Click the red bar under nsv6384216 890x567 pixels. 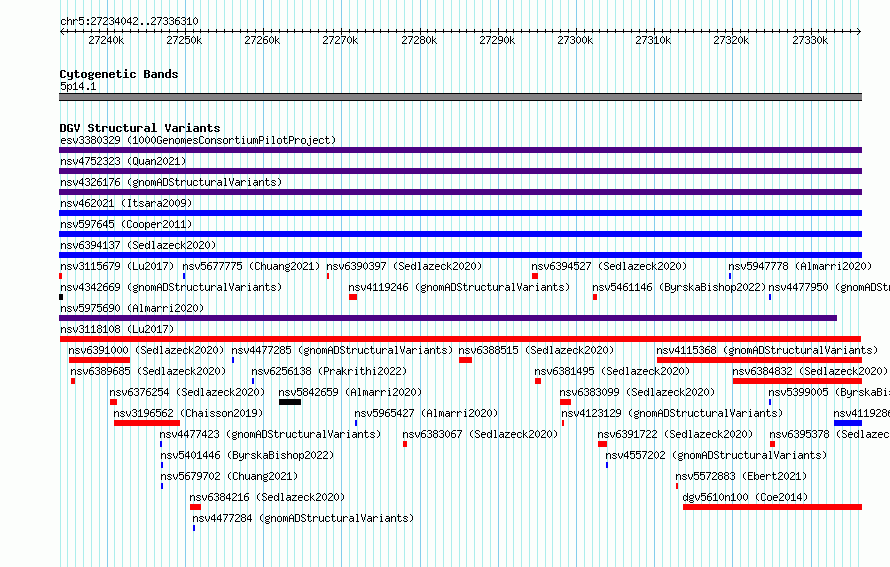point(195,507)
